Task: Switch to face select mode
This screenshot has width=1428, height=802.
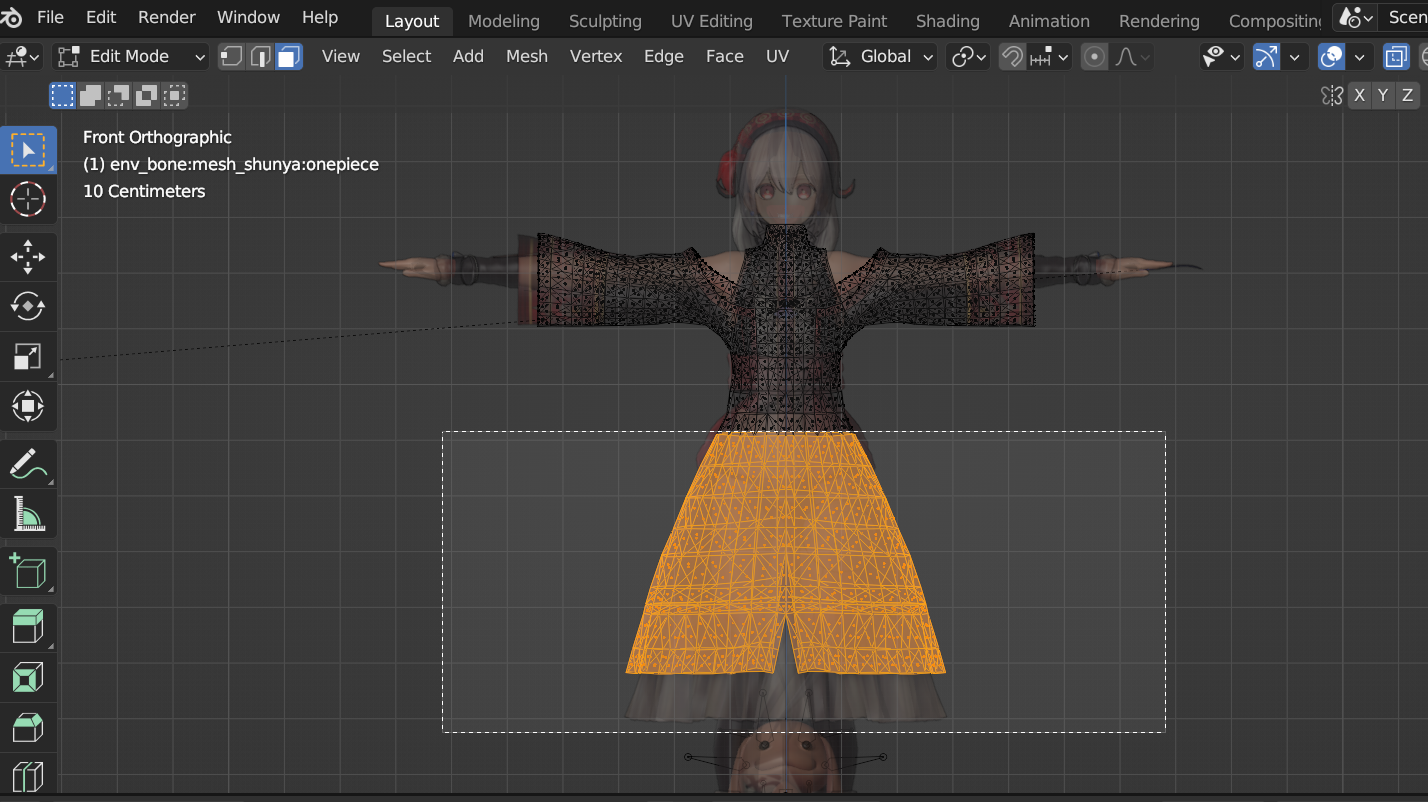Action: point(289,57)
